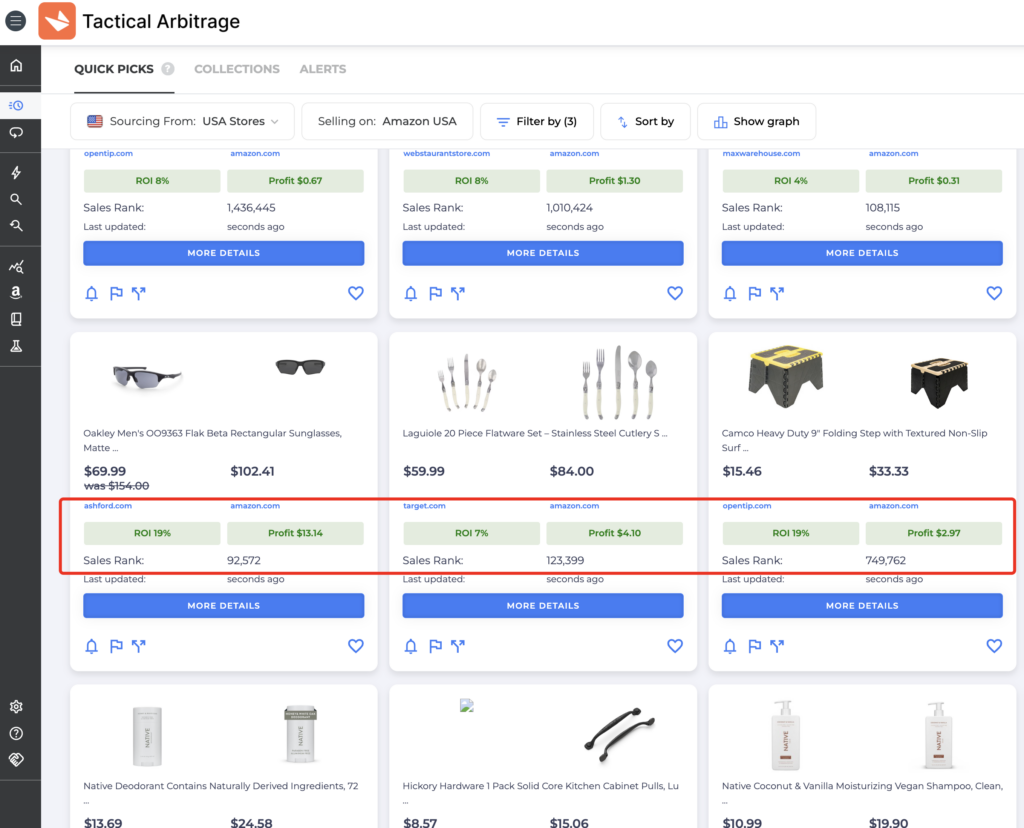Open the Quick Picks clock icon in the sidebar
Image resolution: width=1024 pixels, height=828 pixels.
(16, 105)
